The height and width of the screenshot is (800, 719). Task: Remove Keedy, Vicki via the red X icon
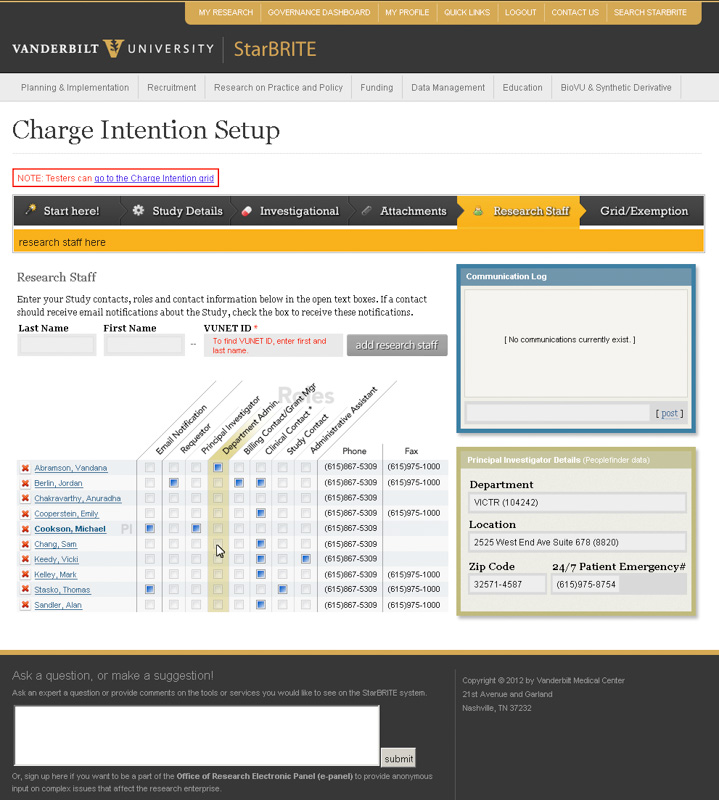[25, 559]
